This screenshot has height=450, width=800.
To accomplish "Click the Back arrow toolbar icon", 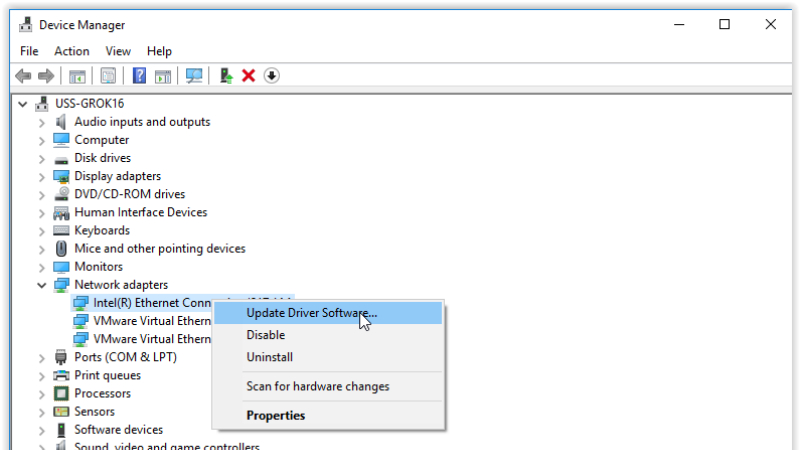I will 23,76.
